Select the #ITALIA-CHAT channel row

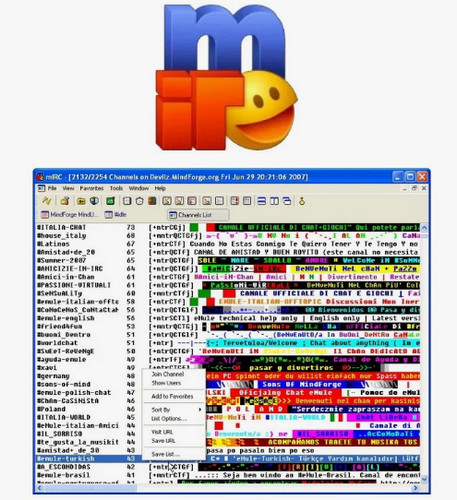tap(228, 227)
